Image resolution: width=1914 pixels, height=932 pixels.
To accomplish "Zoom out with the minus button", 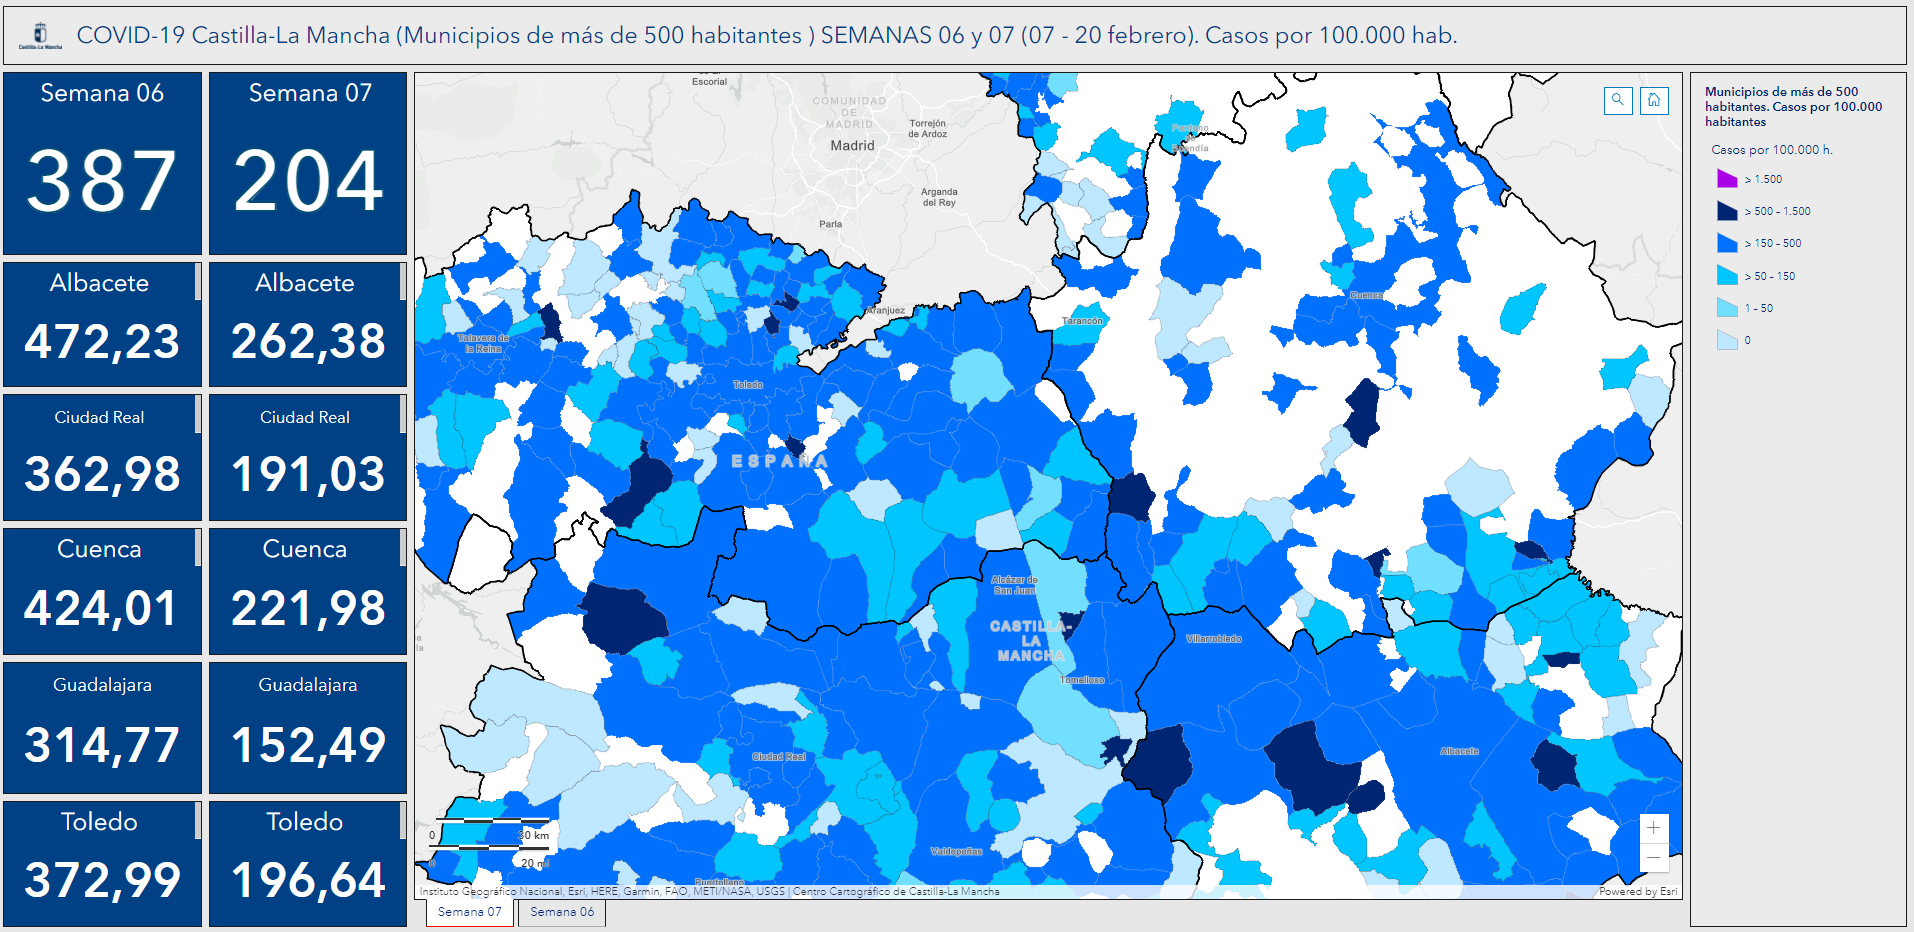I will pos(1655,857).
